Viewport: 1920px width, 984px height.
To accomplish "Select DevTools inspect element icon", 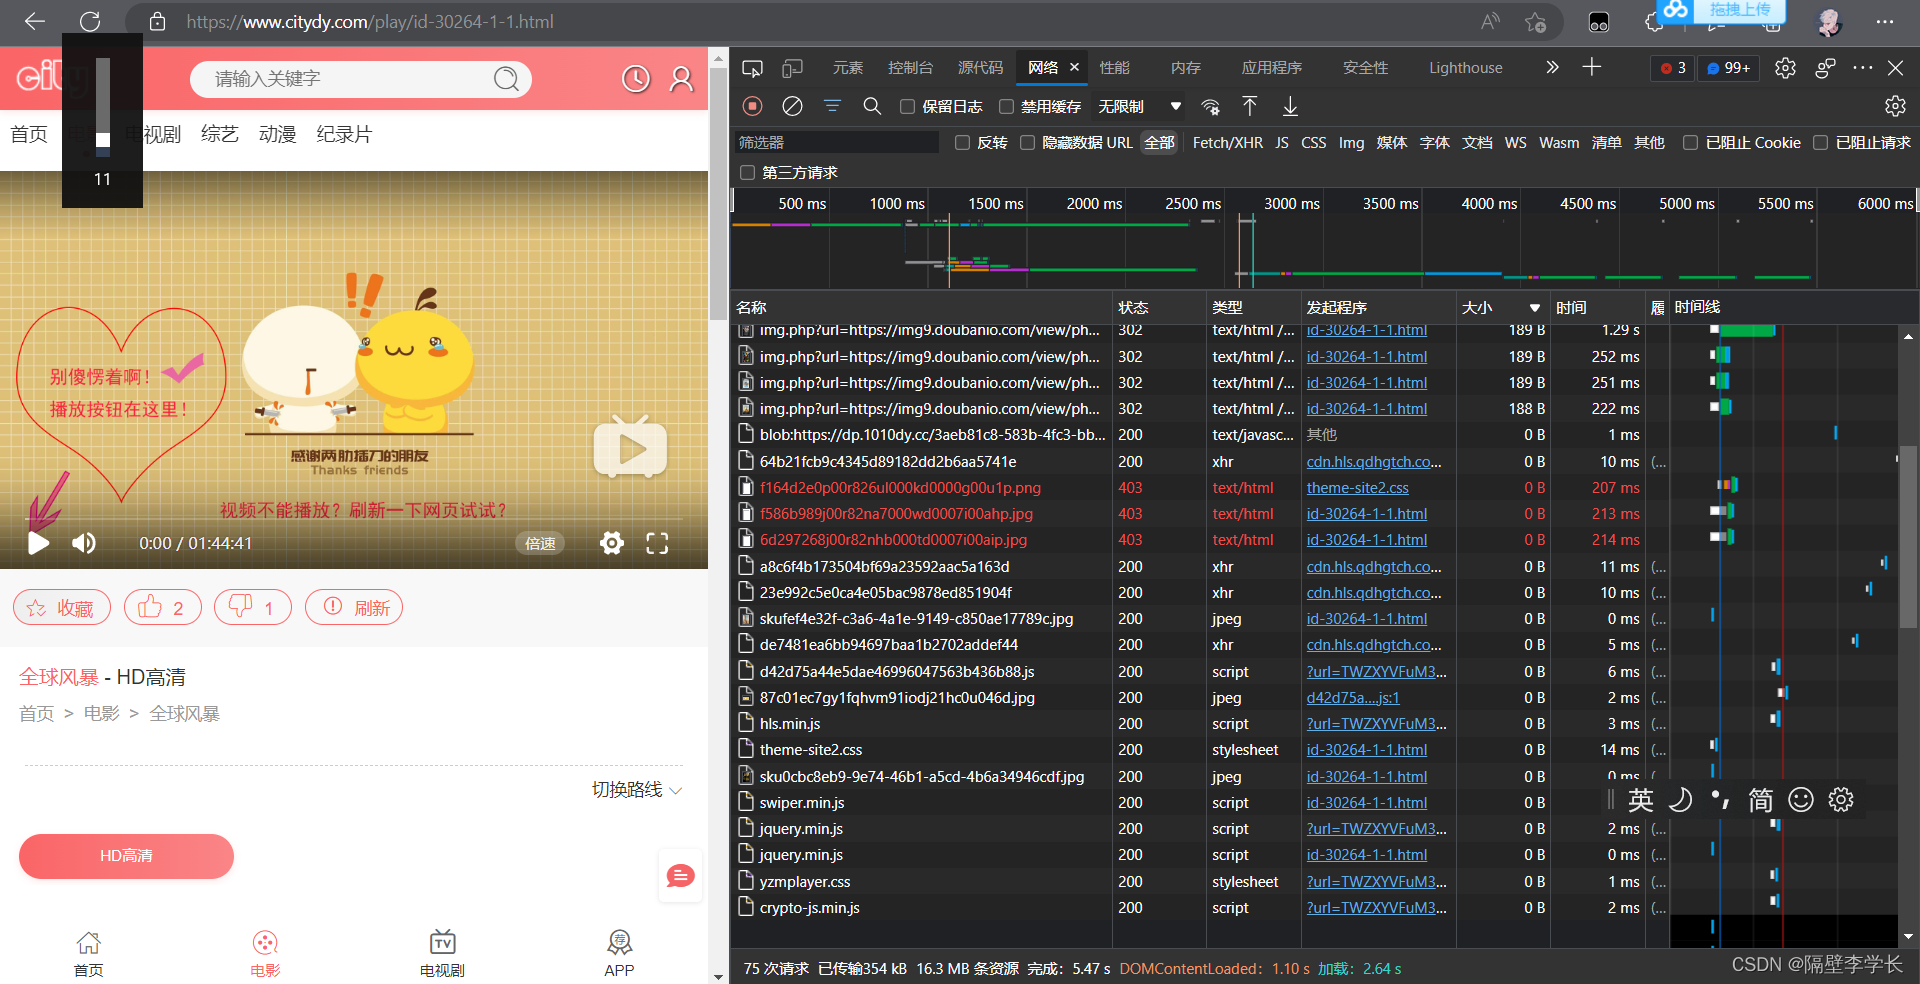I will (752, 68).
